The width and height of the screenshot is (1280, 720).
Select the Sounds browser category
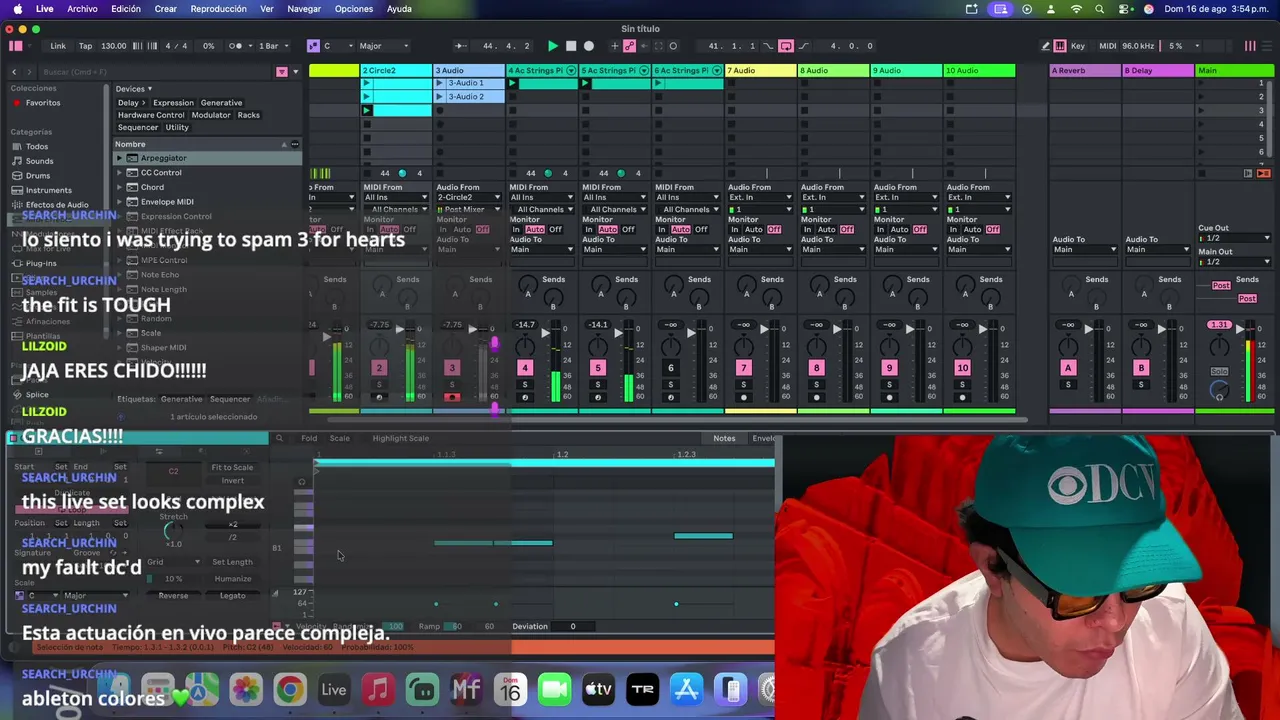40,161
